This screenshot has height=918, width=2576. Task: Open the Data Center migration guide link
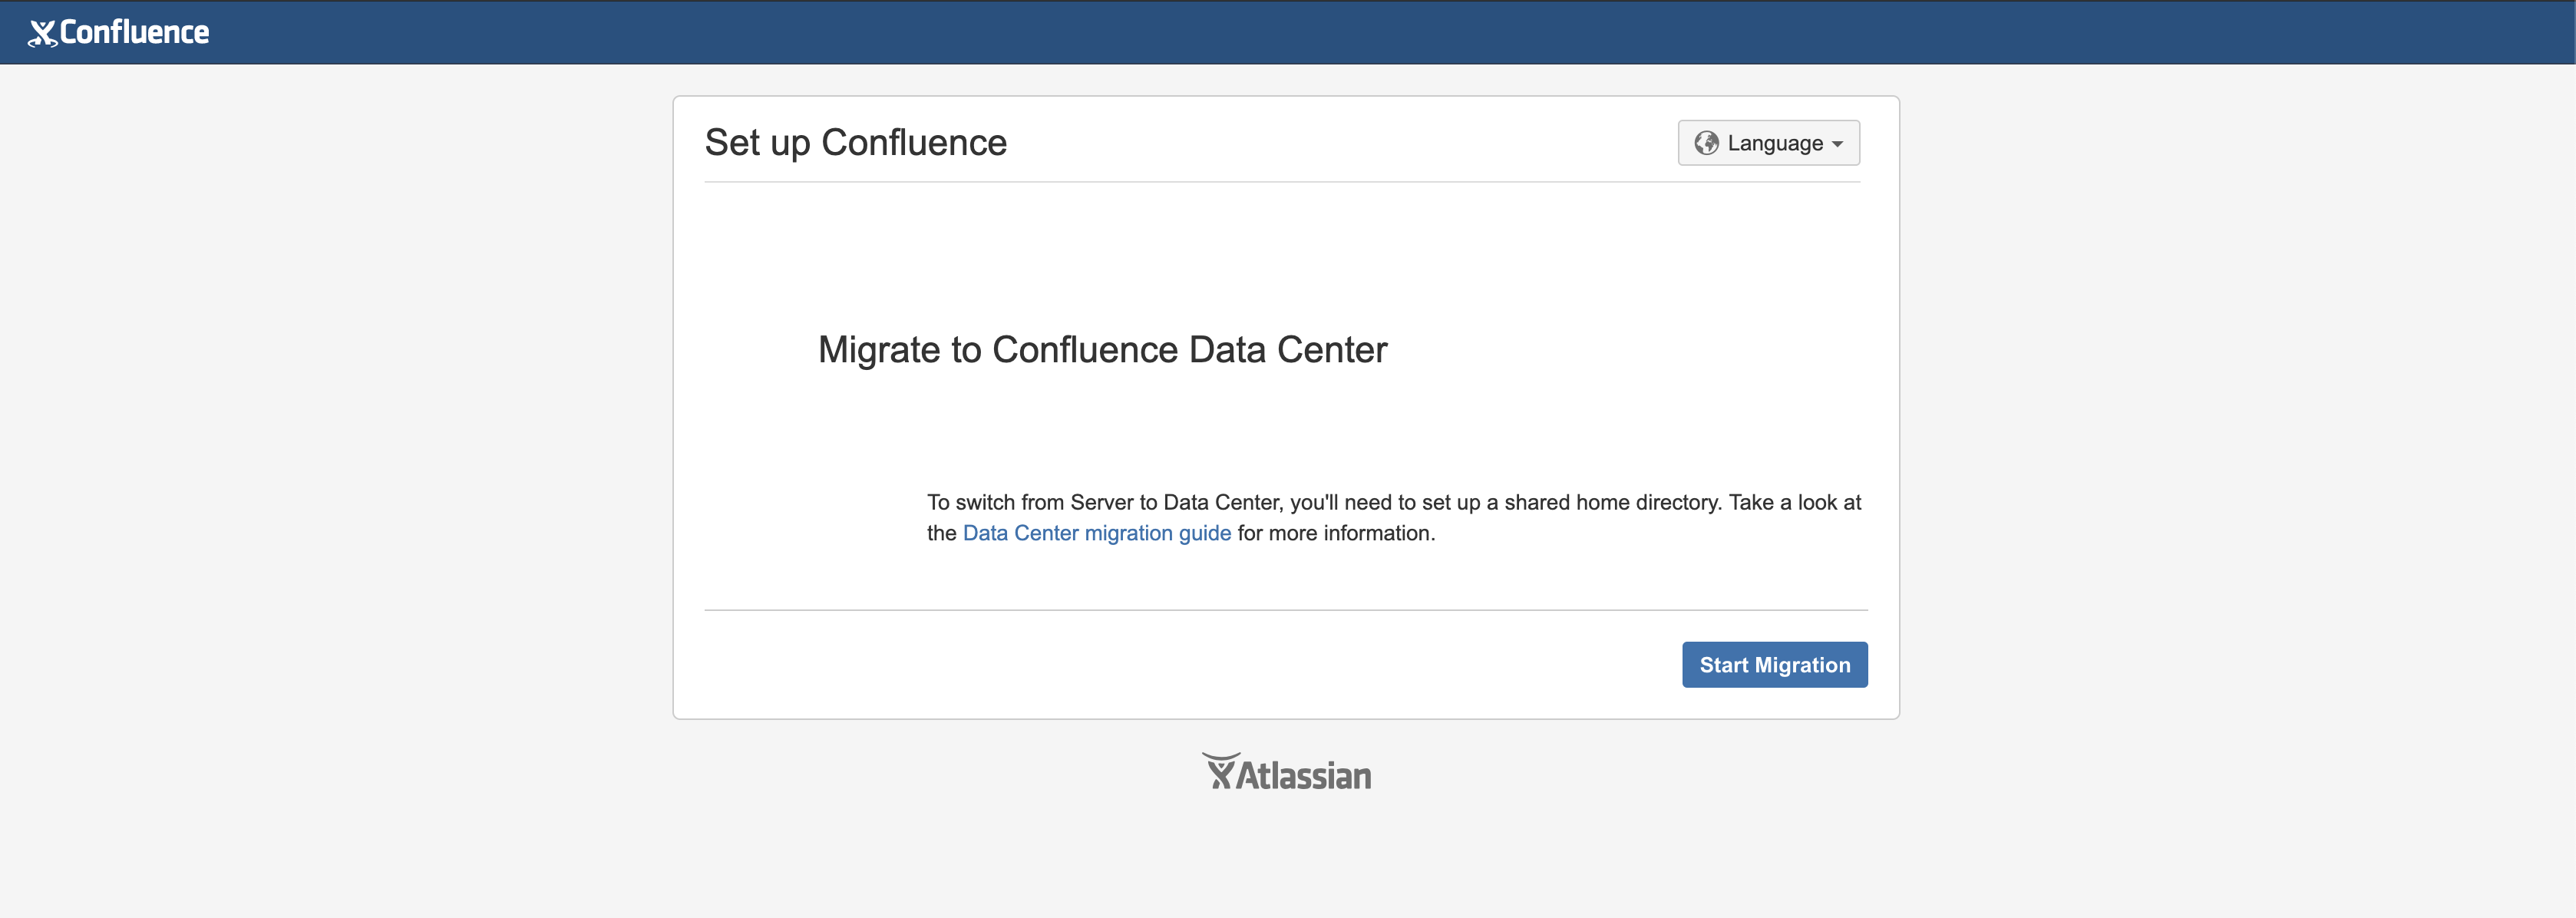click(1096, 533)
